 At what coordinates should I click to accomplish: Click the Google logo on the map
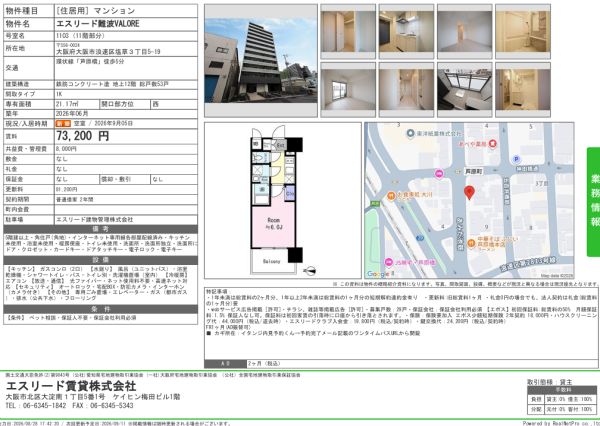[377, 274]
